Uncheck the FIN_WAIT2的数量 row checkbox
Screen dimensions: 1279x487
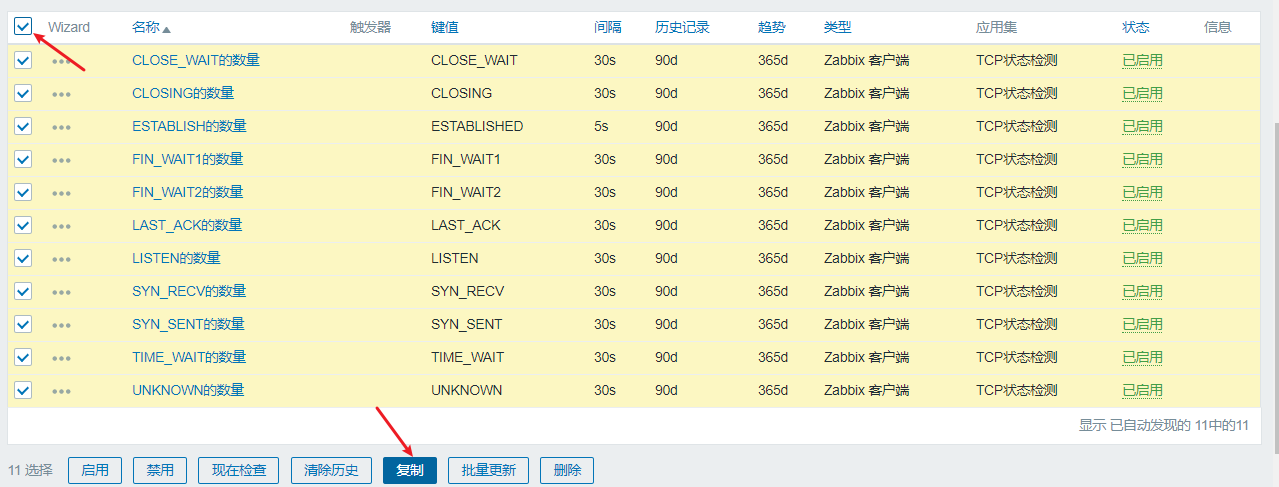point(23,192)
